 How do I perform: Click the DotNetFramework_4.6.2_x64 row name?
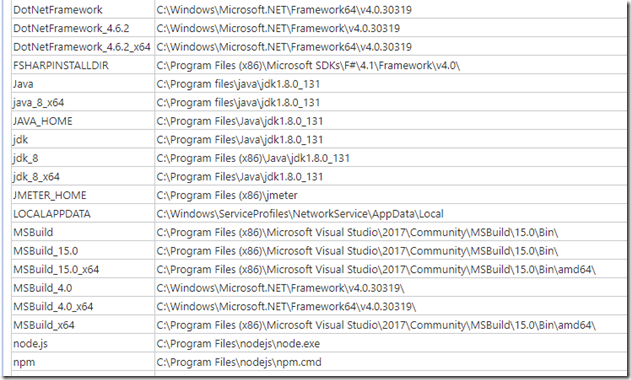pos(82,47)
